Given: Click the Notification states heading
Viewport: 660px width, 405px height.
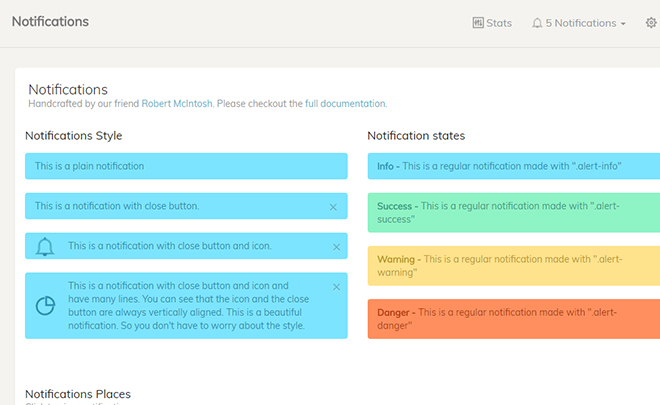Looking at the screenshot, I should pyautogui.click(x=416, y=136).
